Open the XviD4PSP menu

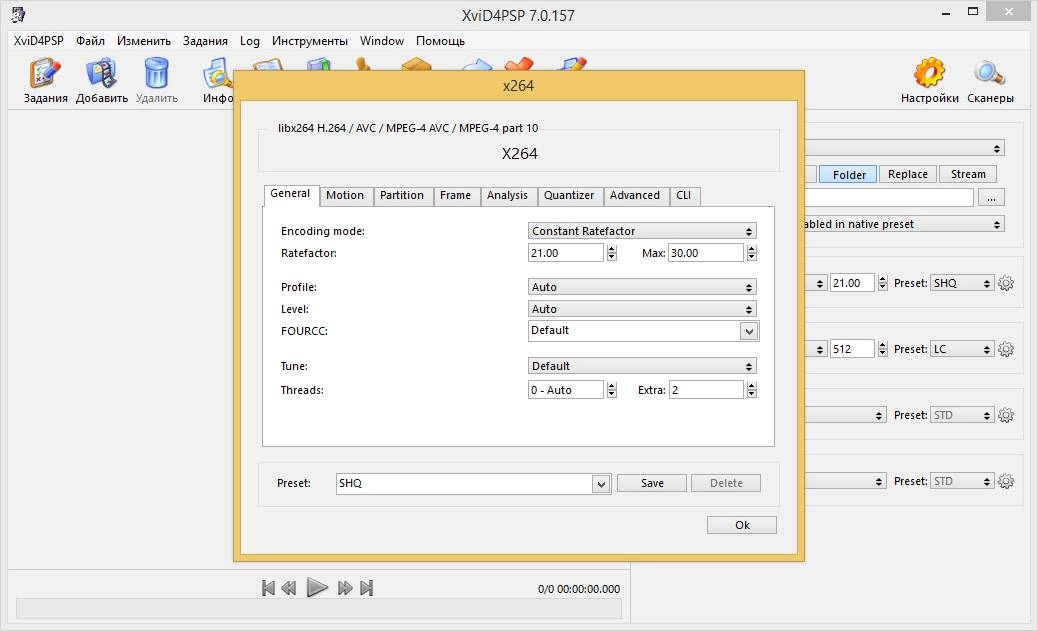point(38,41)
